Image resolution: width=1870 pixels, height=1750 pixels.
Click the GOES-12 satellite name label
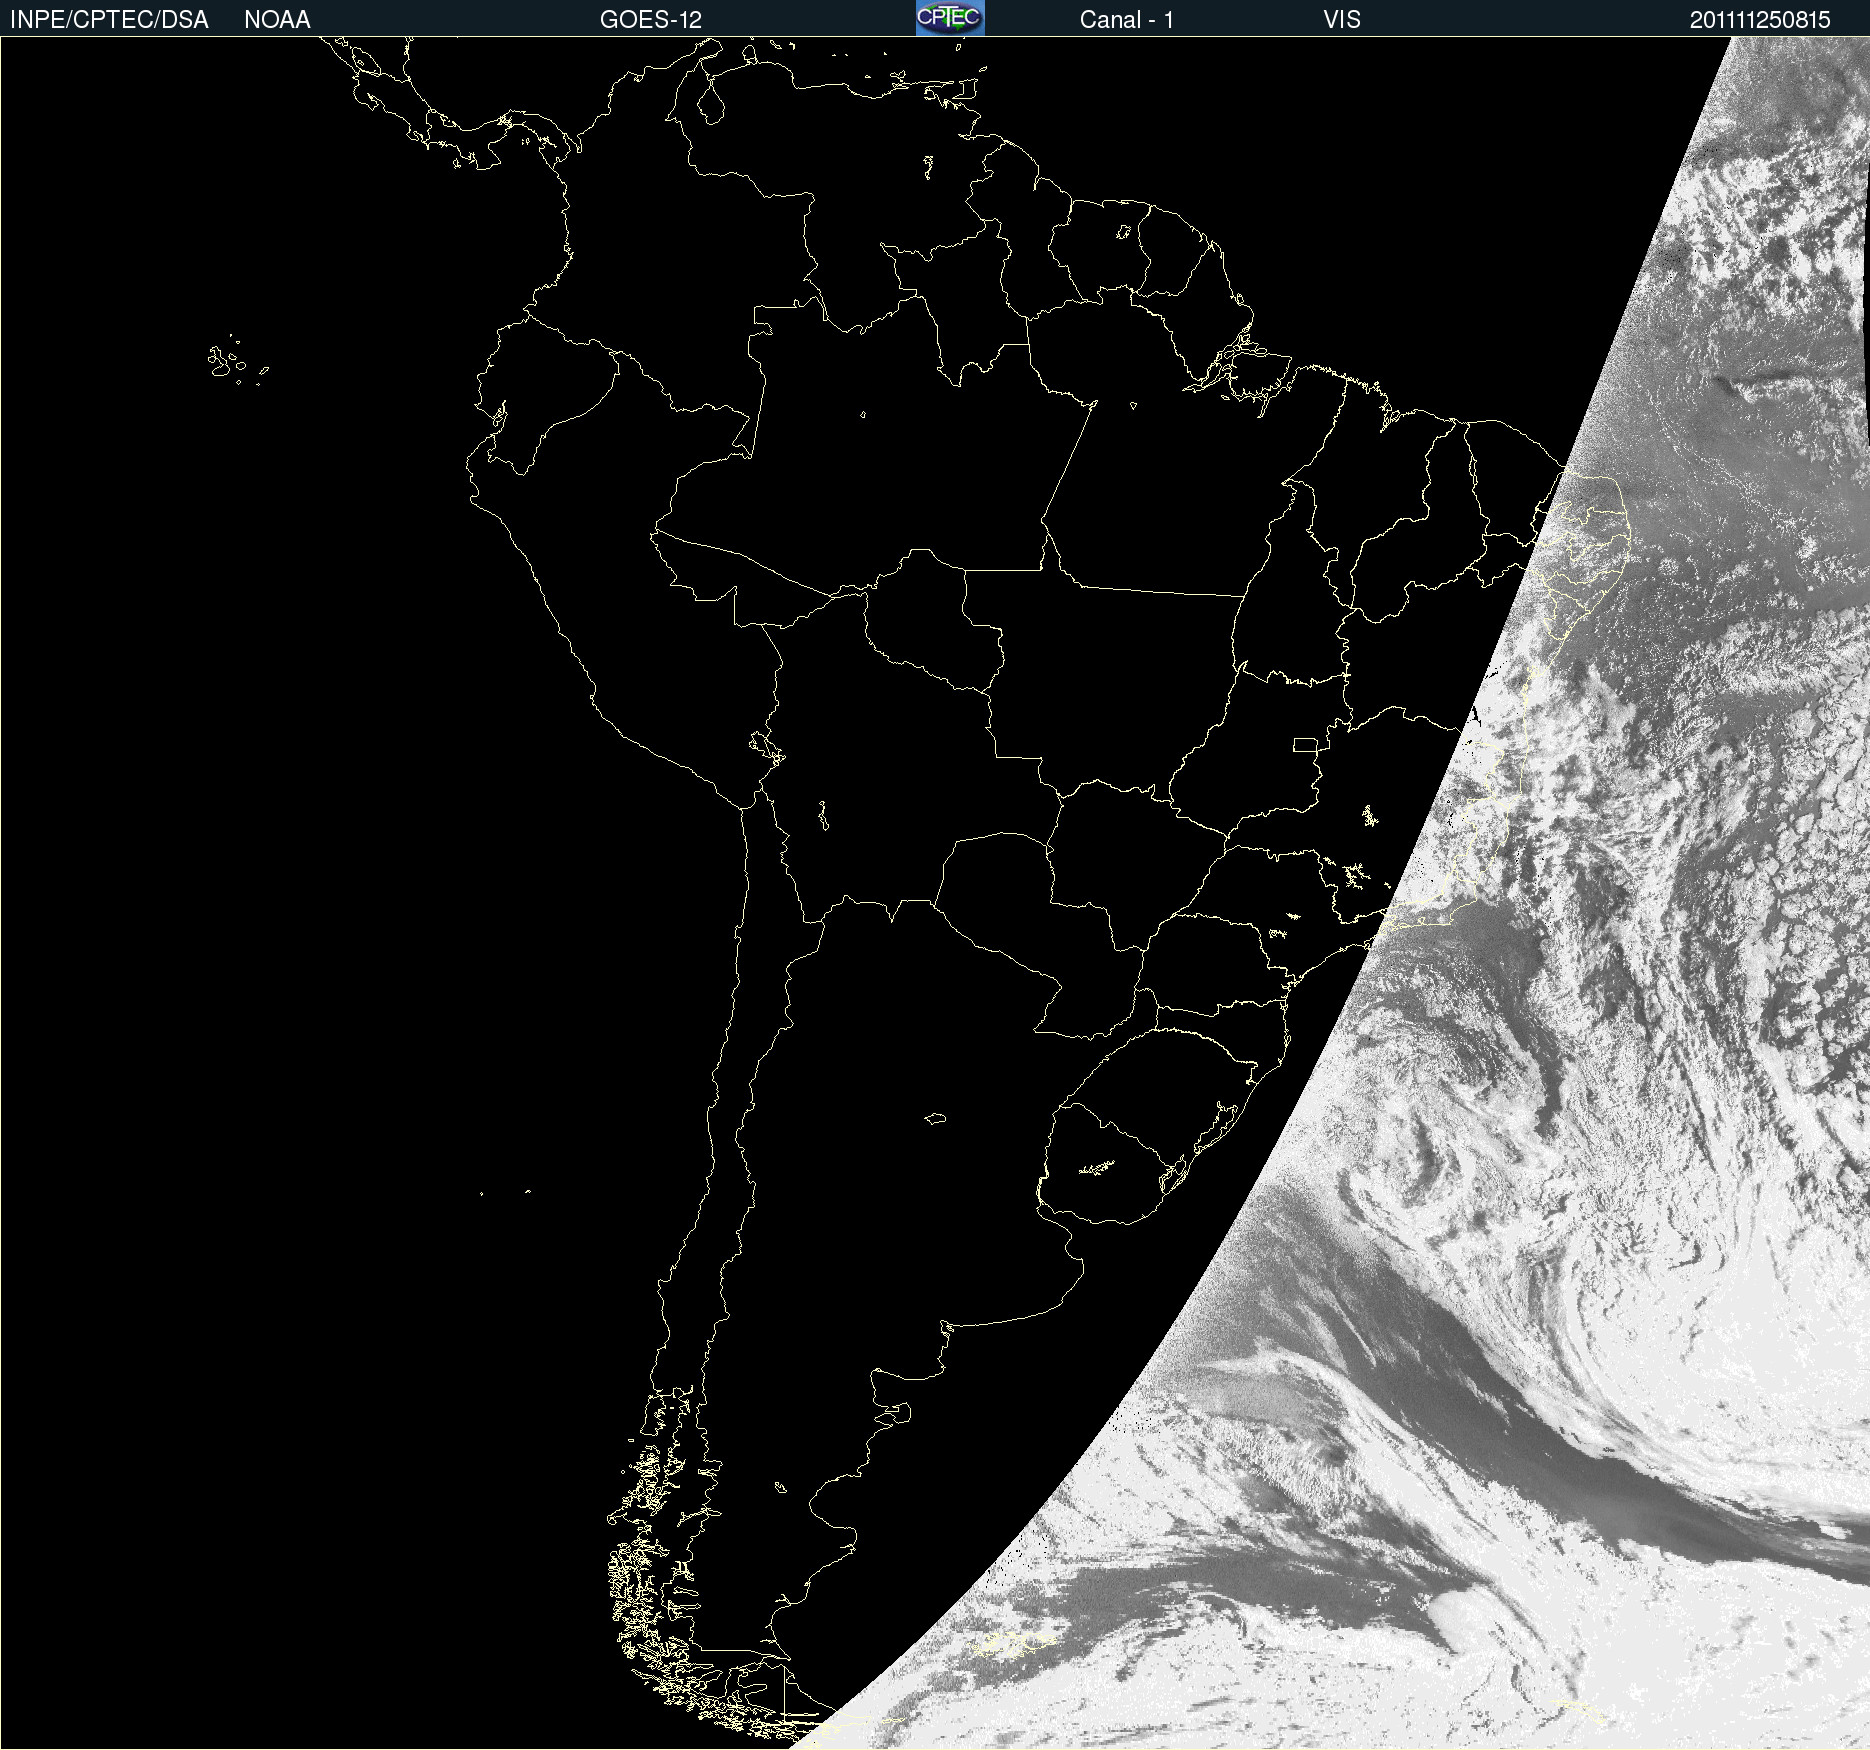click(x=650, y=20)
